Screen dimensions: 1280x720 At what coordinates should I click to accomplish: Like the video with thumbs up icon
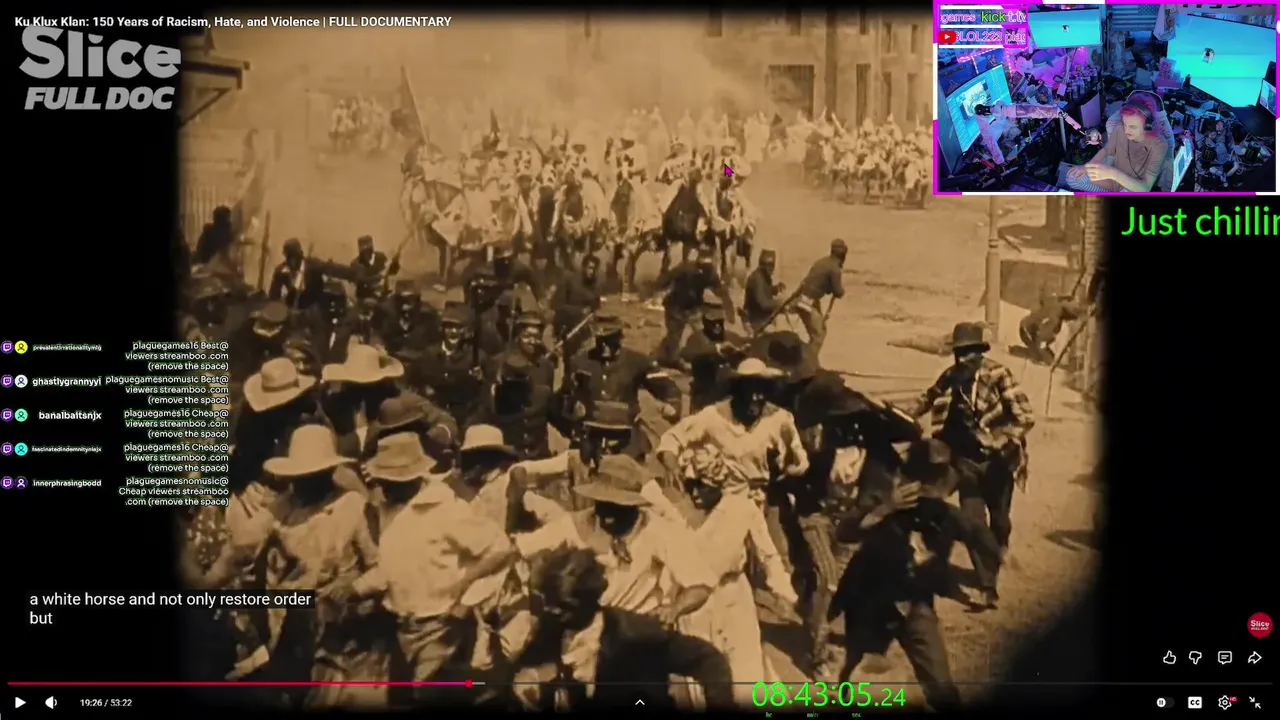point(1169,657)
